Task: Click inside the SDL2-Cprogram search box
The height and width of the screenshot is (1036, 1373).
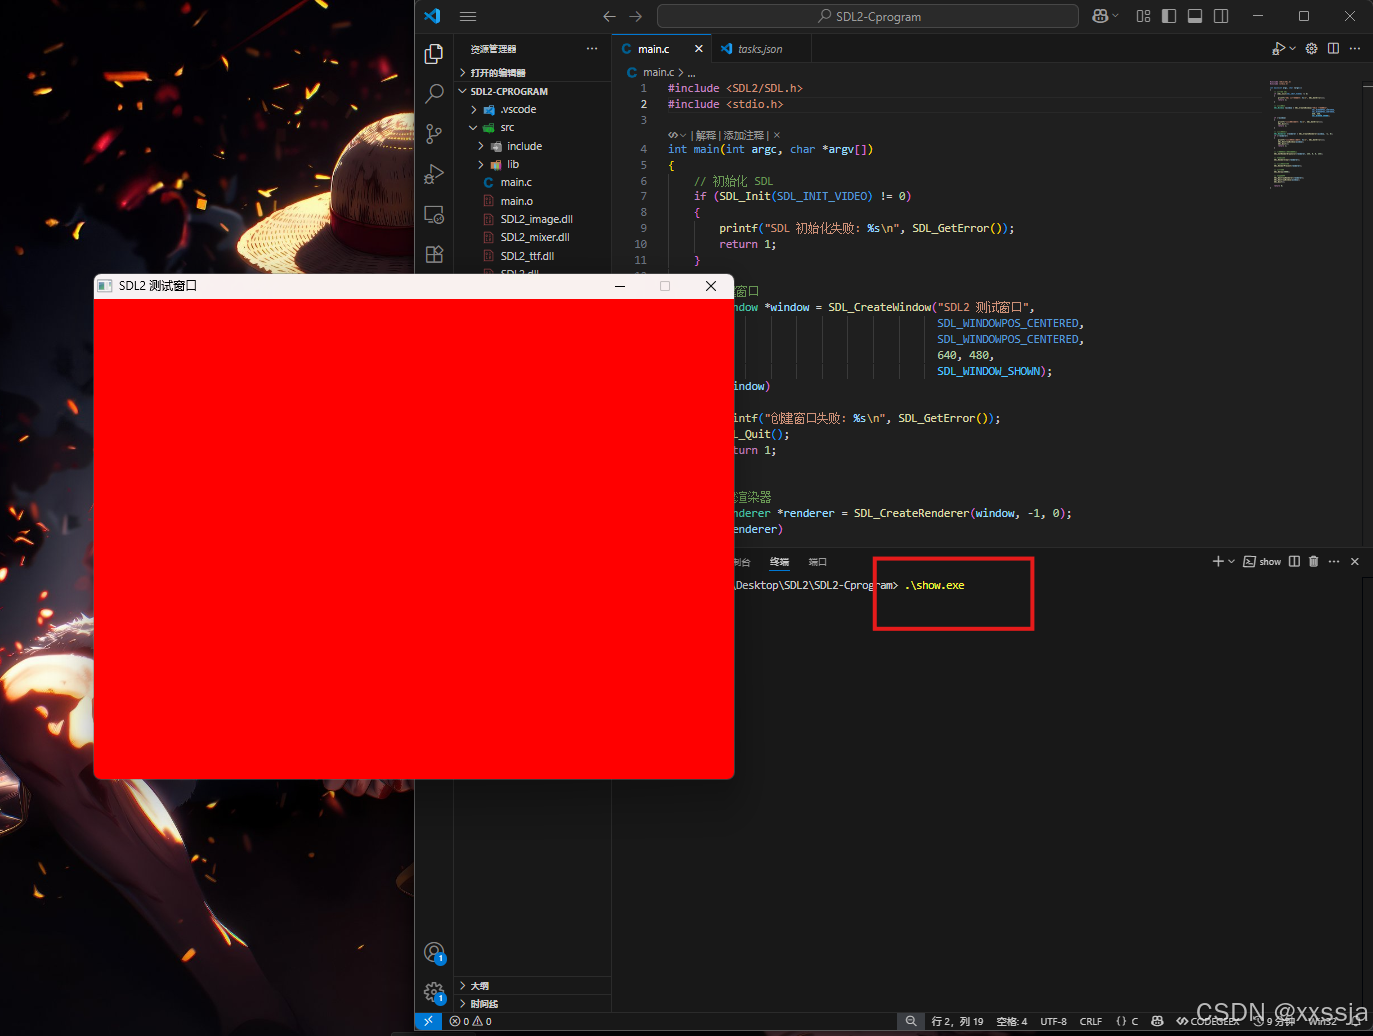Action: 867,15
